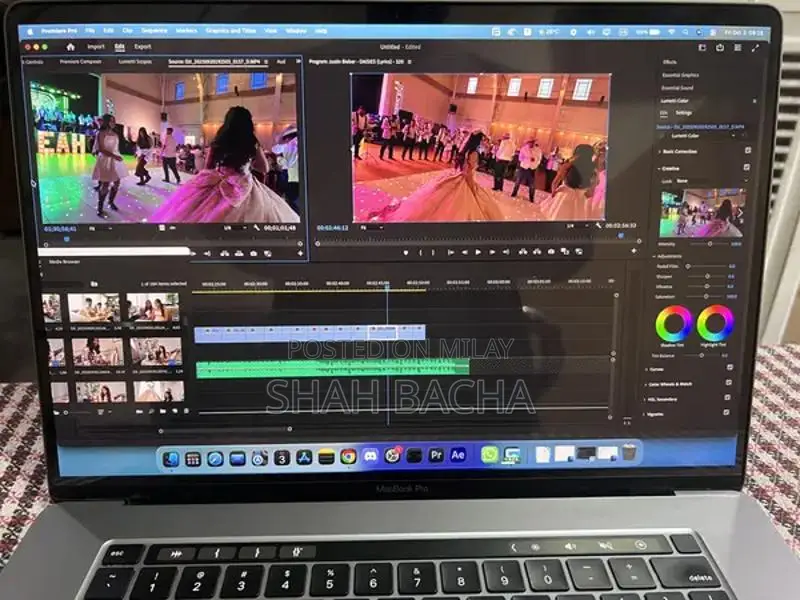Screen dimensions: 800x600
Task: Collapse the Creative section in Lumetri Color
Action: click(660, 167)
